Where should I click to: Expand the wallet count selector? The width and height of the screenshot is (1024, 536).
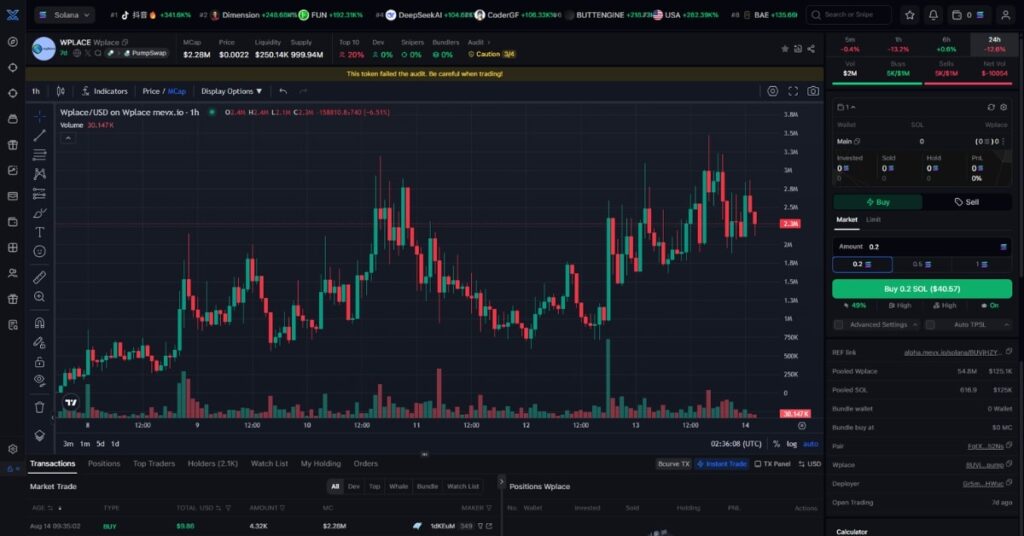pos(846,107)
